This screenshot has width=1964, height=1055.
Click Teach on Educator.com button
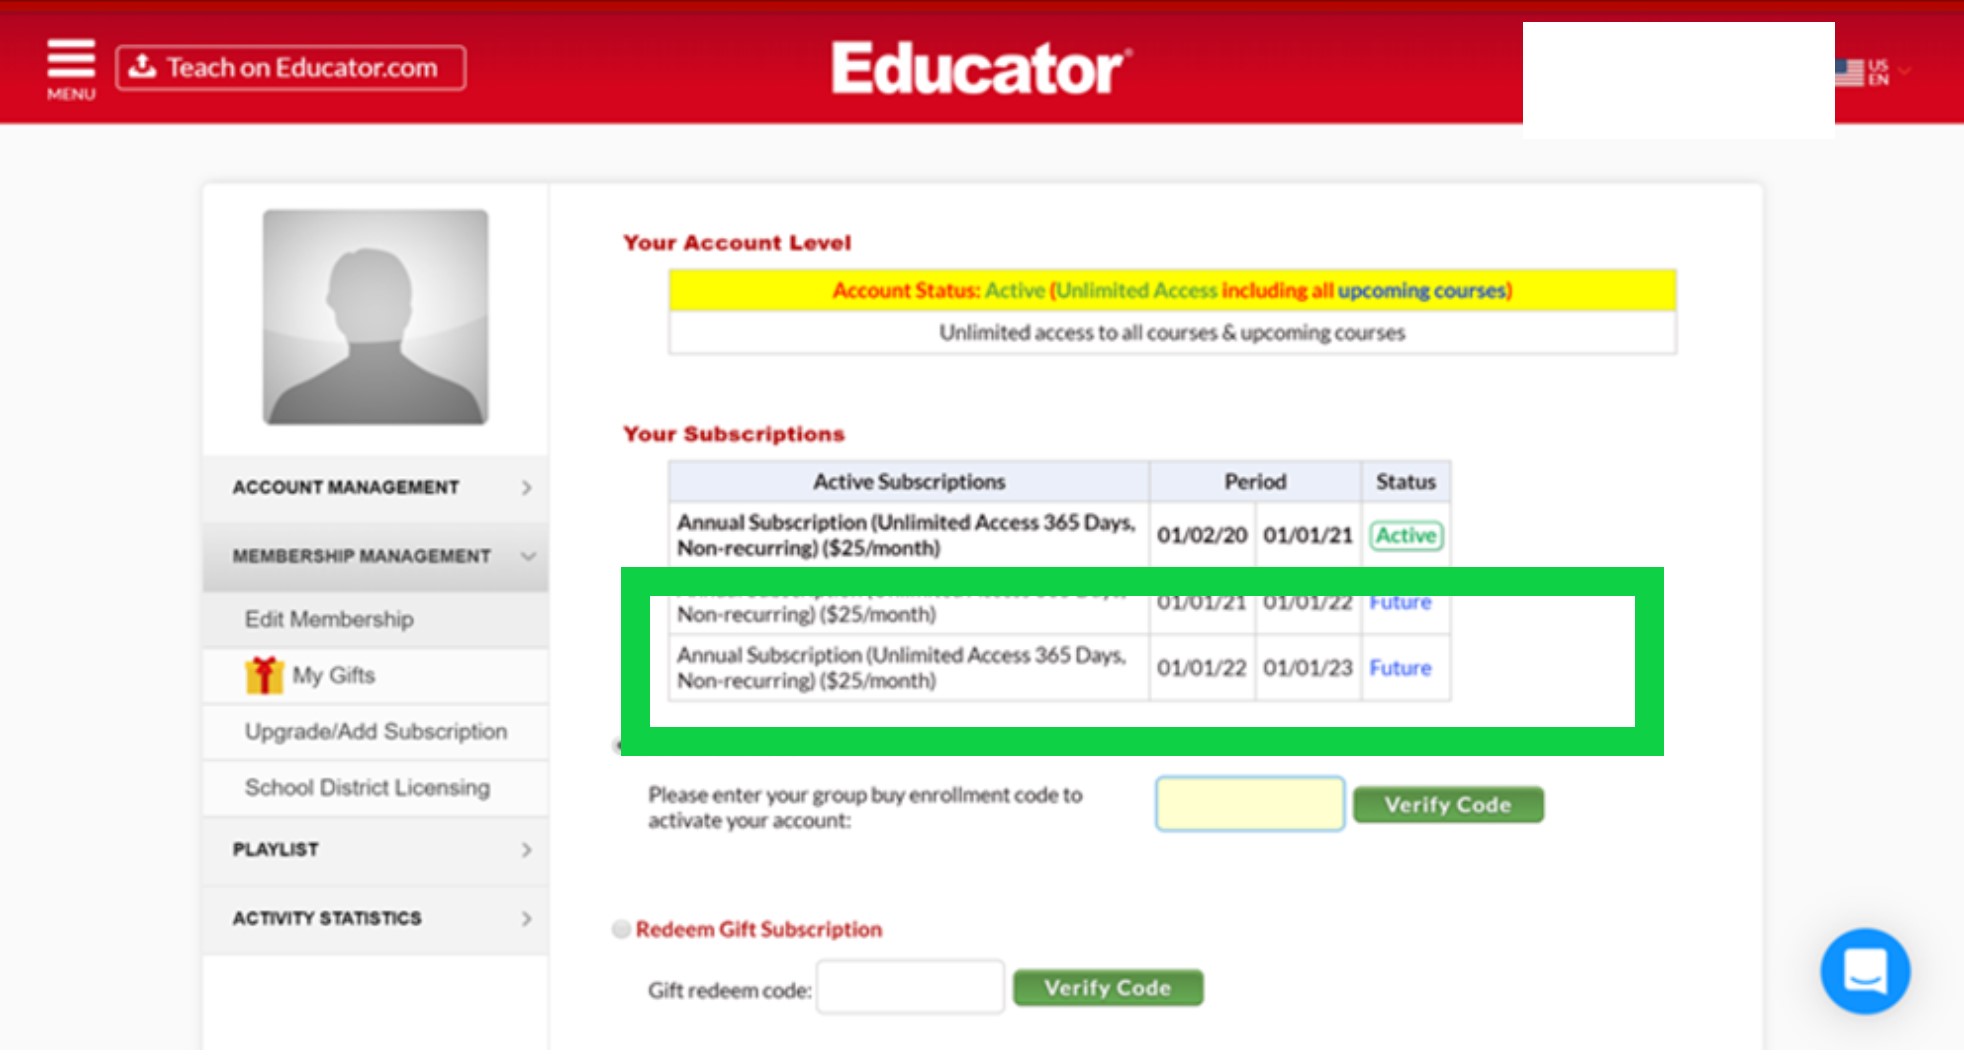[x=290, y=68]
